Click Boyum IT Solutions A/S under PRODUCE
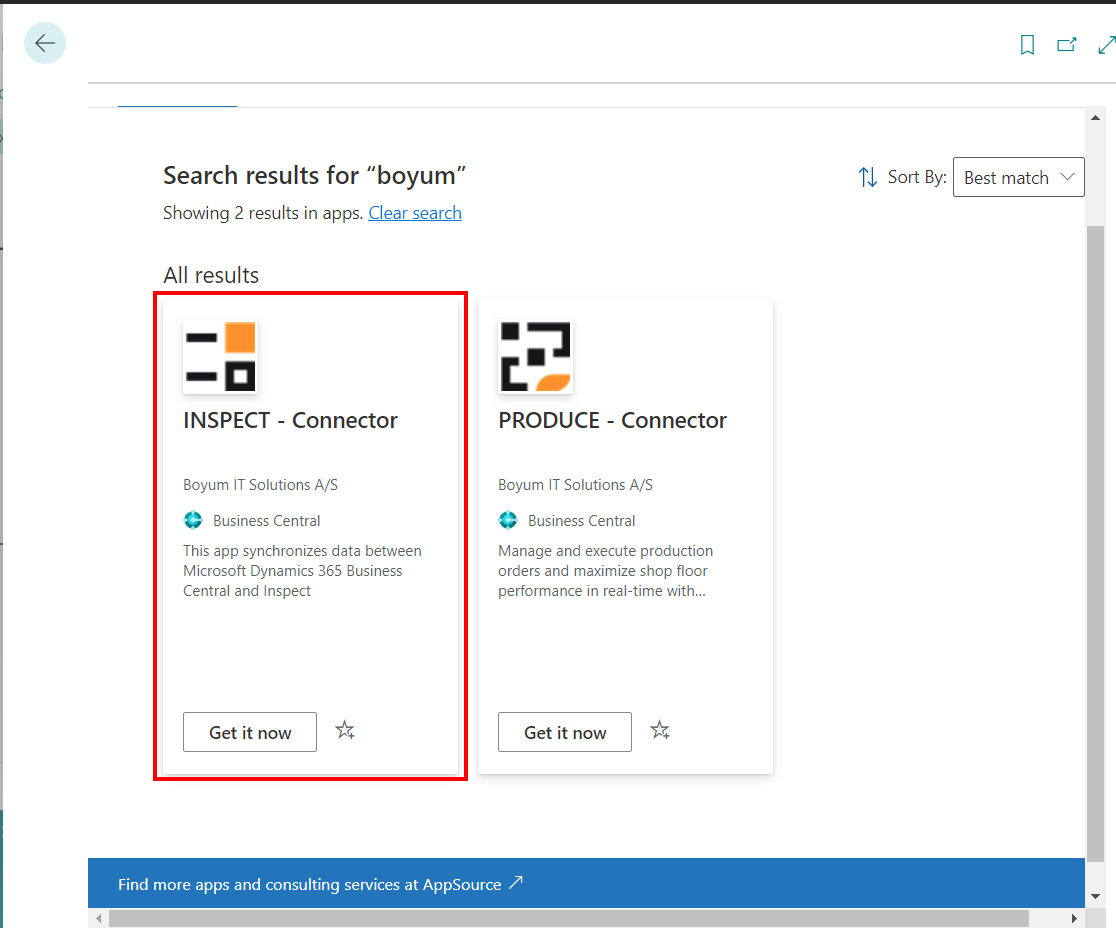Image resolution: width=1116 pixels, height=928 pixels. pos(575,485)
